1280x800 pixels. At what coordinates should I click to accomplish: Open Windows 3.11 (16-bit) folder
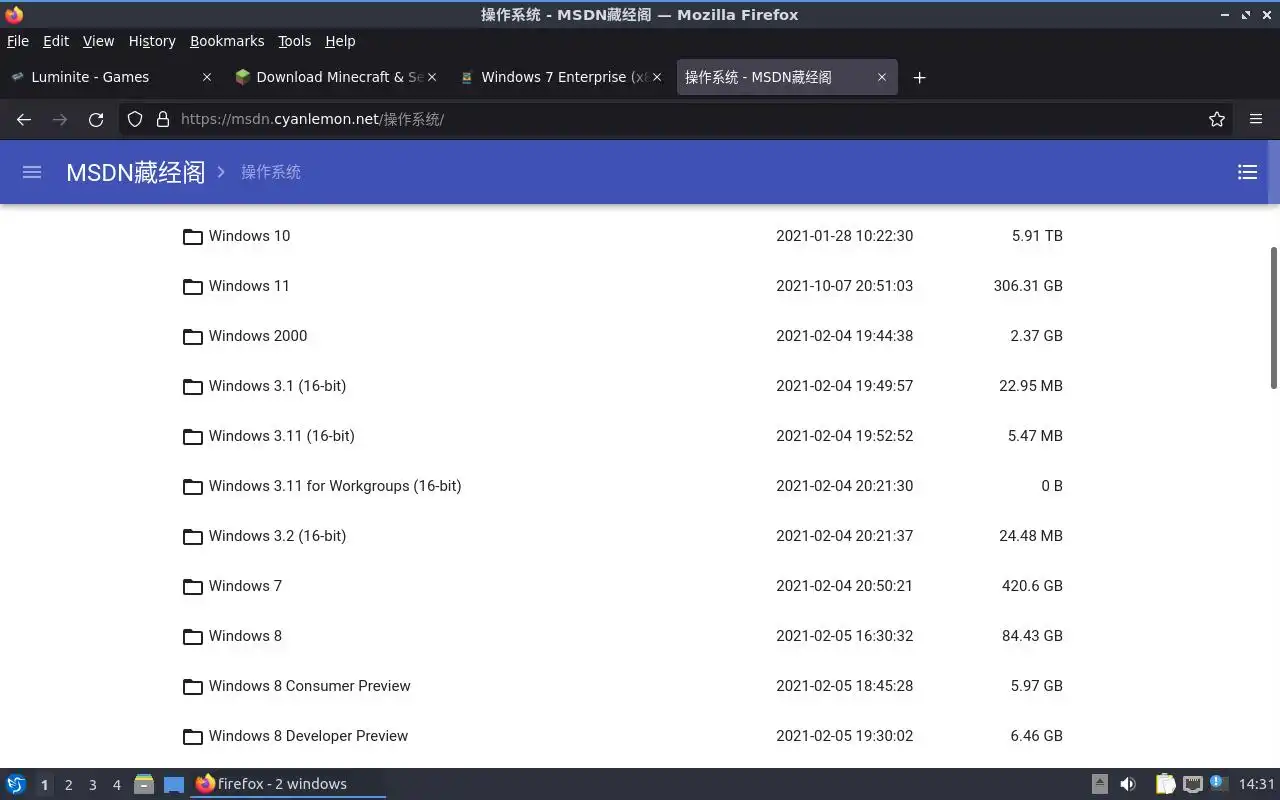(282, 436)
